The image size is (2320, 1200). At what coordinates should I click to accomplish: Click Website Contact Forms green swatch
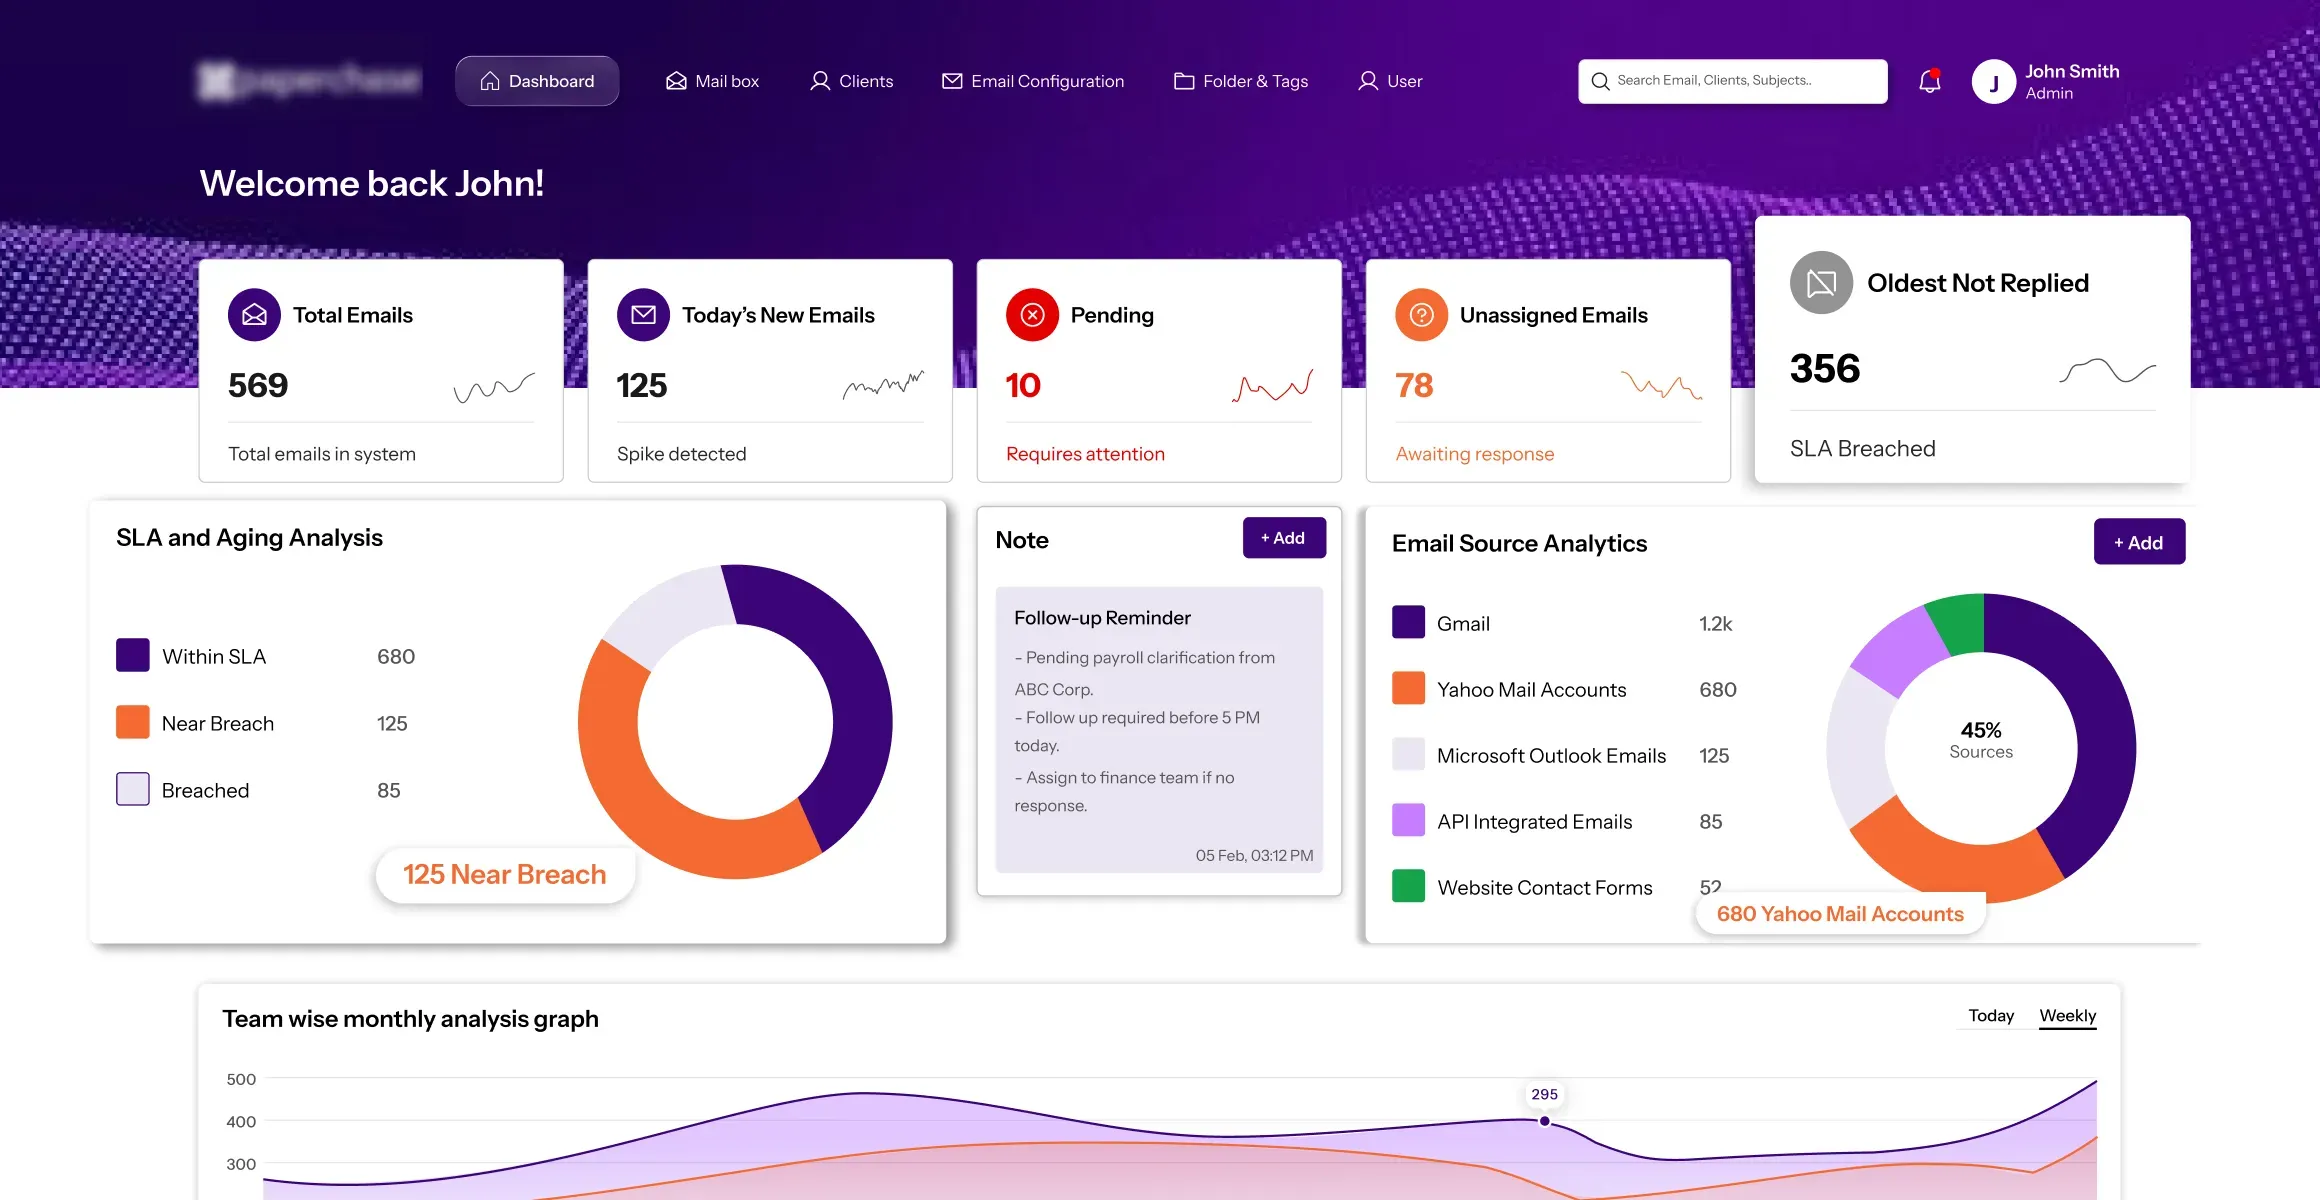pyautogui.click(x=1408, y=886)
